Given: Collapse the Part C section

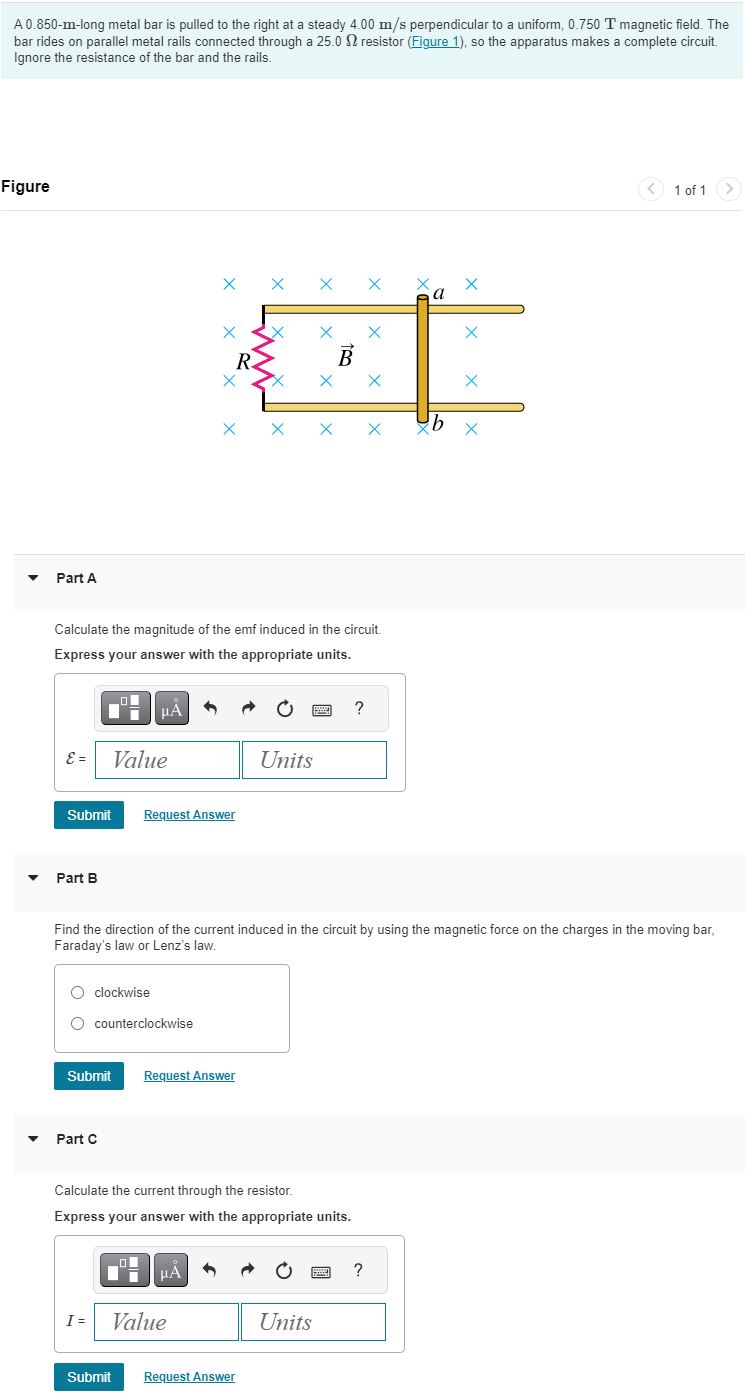Looking at the screenshot, I should point(35,1139).
